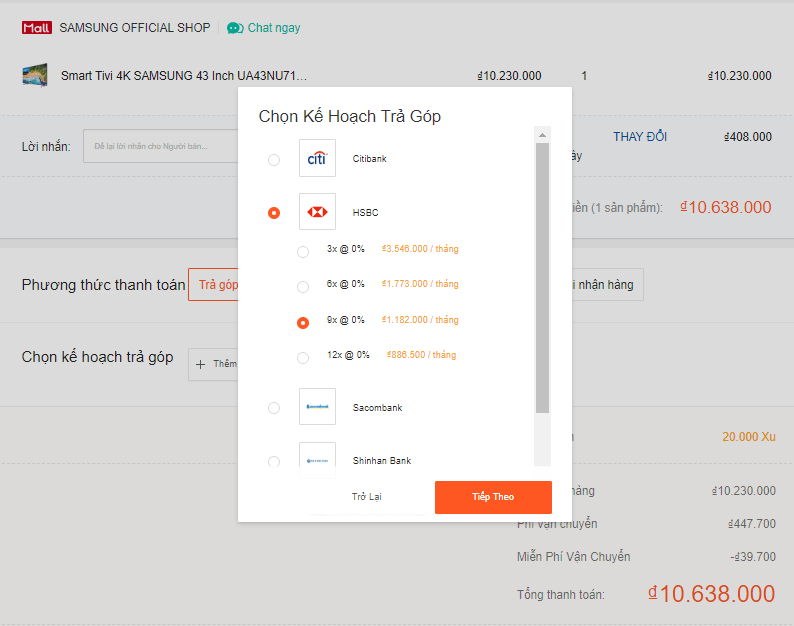Pick the 6x @ 0% installment option

pyautogui.click(x=303, y=287)
